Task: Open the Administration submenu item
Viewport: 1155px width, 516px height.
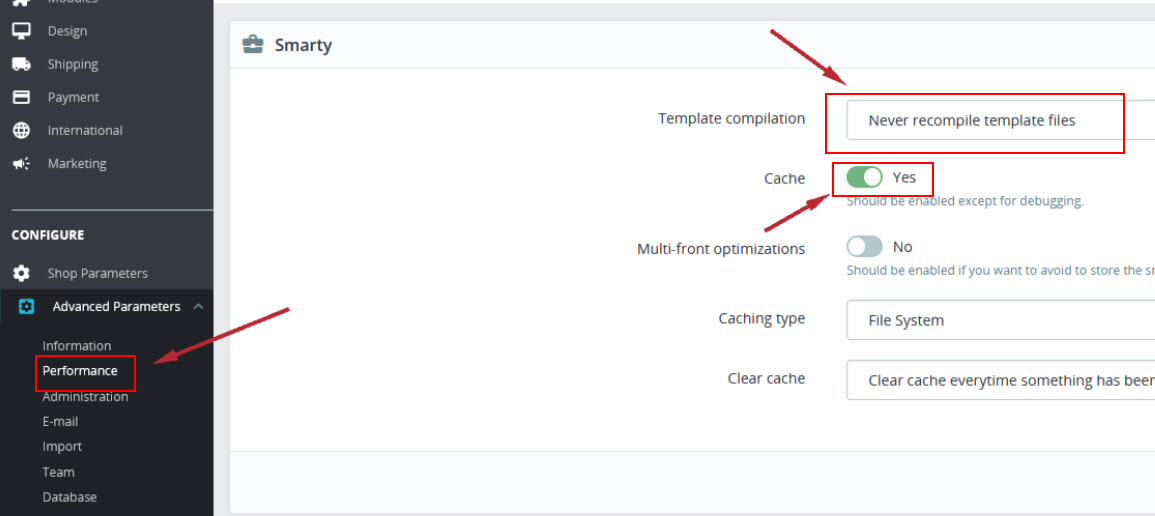Action: point(85,397)
